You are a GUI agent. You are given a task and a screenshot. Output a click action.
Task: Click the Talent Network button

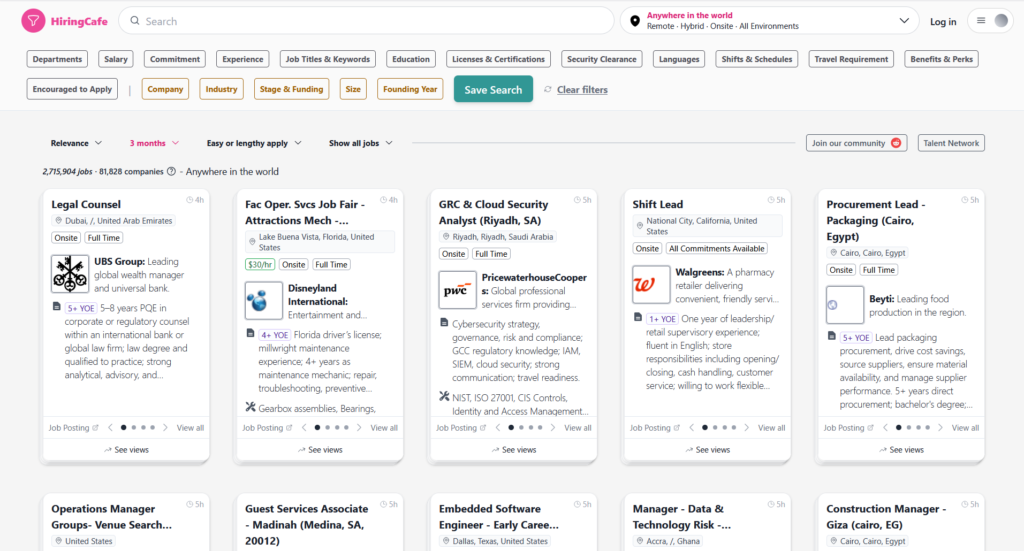pyautogui.click(x=951, y=143)
